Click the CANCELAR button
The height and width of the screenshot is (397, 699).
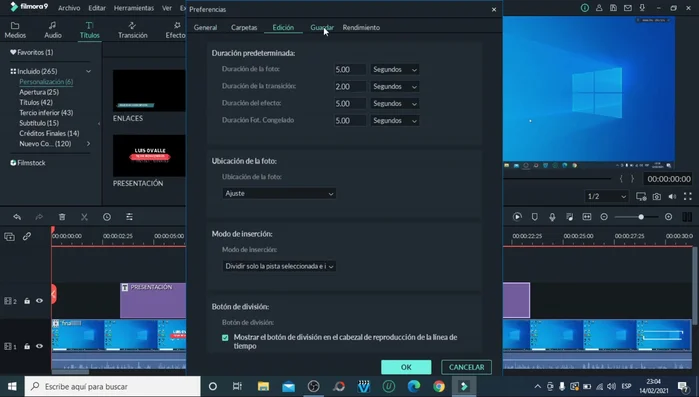466,367
